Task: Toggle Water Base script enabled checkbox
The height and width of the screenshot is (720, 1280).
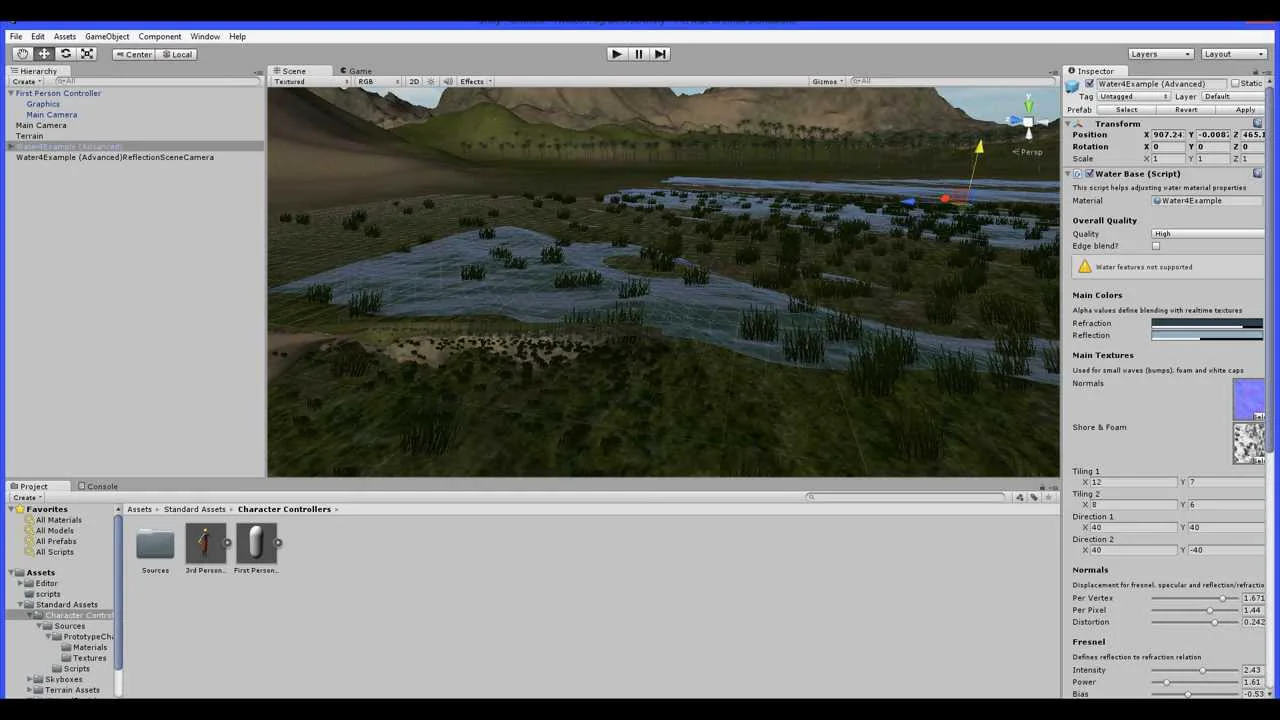Action: (1088, 174)
